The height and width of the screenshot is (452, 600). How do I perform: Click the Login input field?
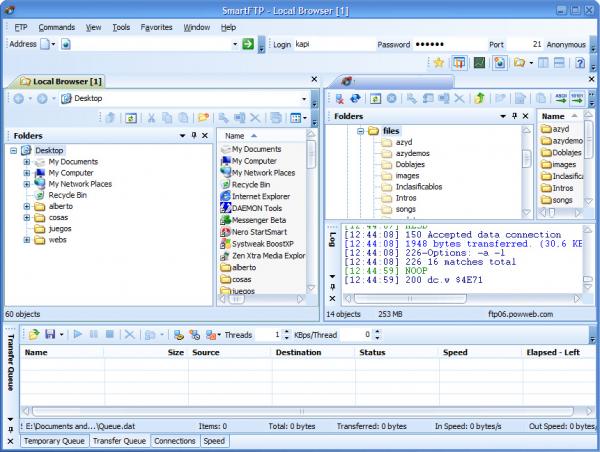tap(334, 44)
